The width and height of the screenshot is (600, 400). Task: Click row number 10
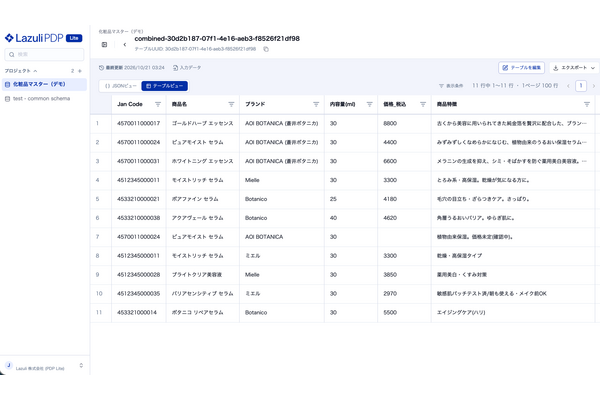[x=99, y=294]
